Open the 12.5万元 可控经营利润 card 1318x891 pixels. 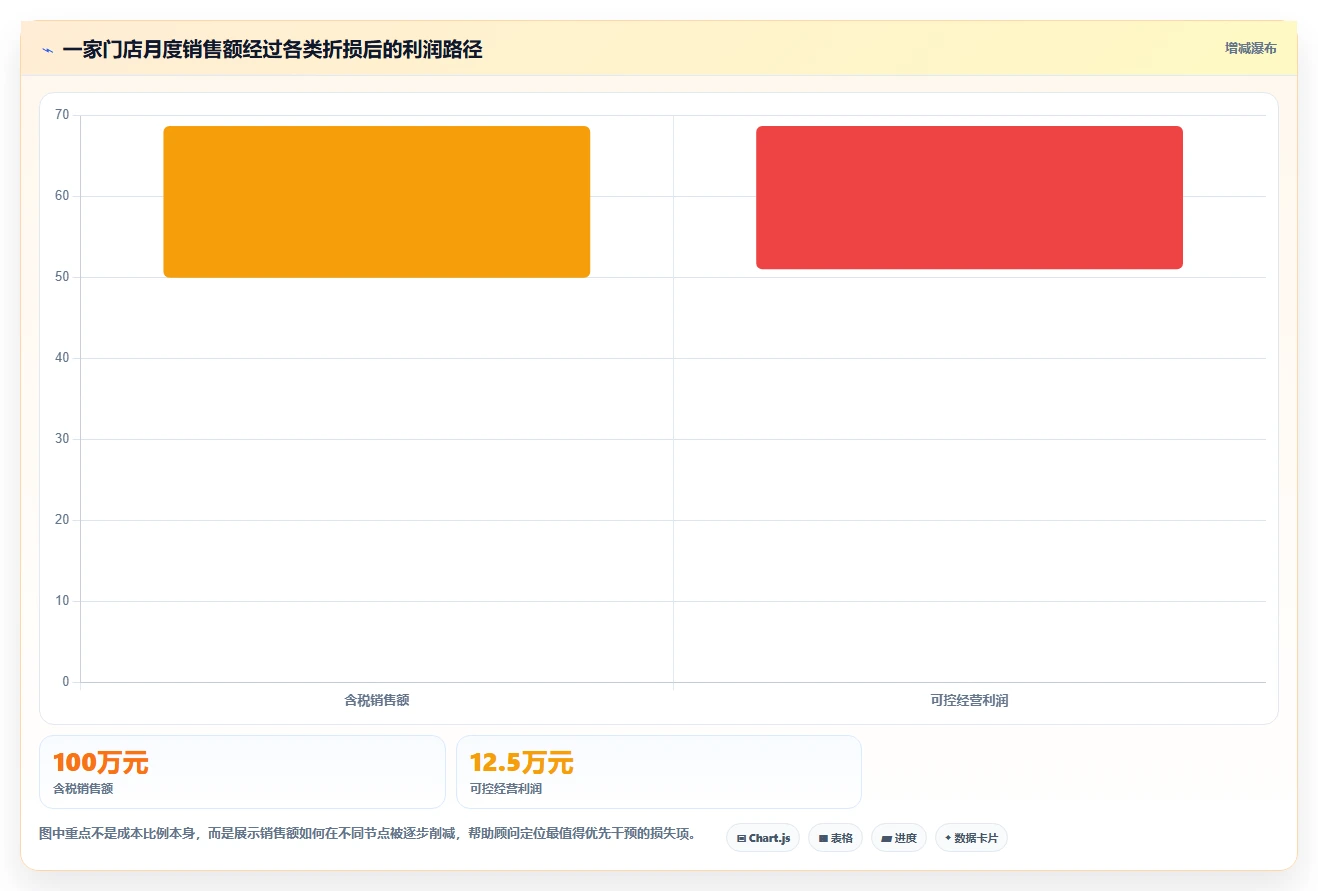[659, 772]
